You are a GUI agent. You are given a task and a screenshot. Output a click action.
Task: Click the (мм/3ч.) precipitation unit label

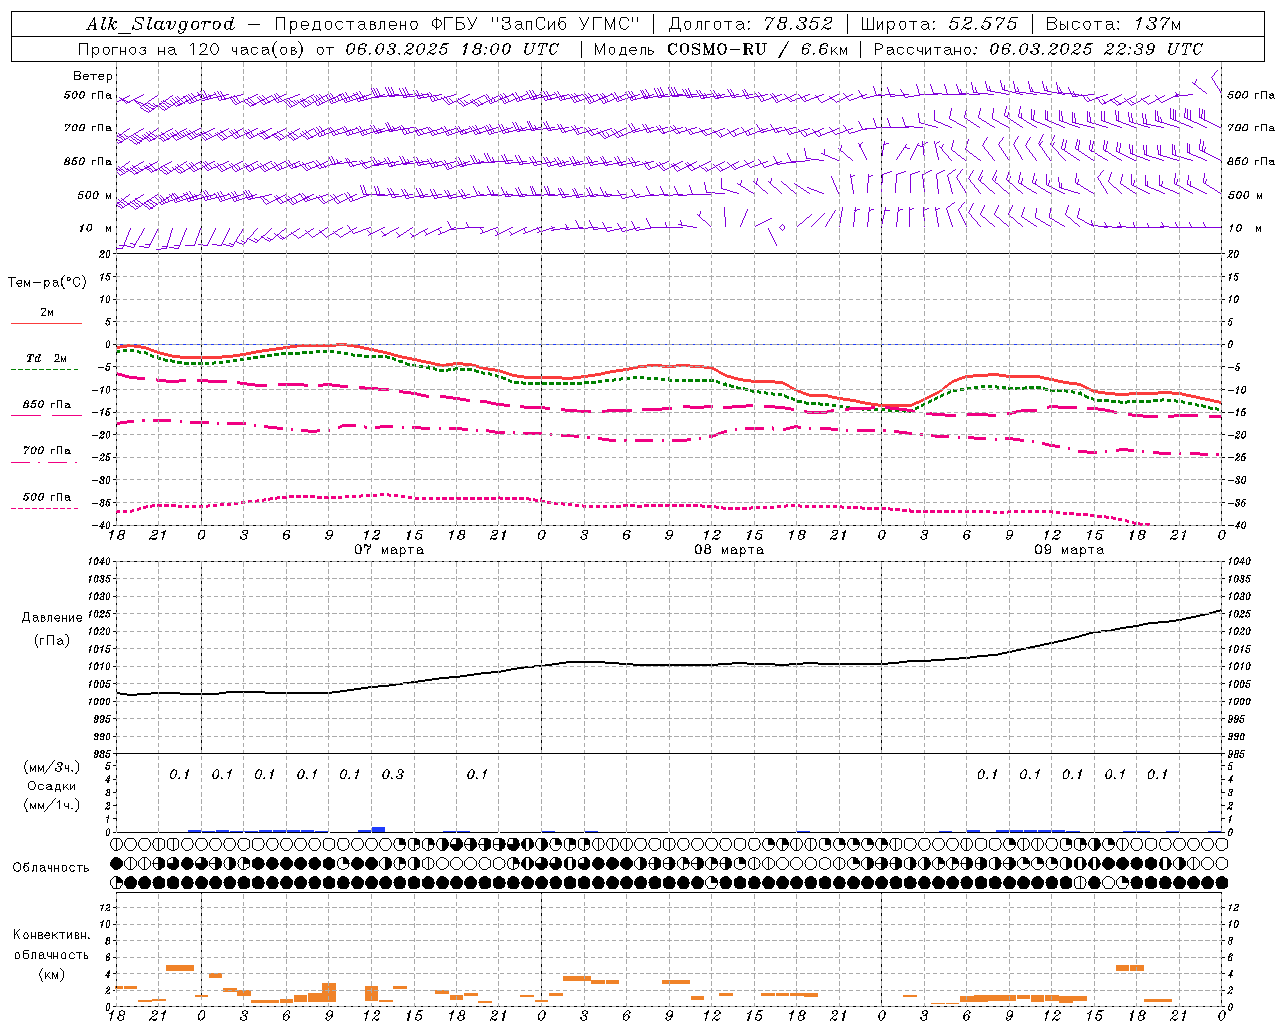tap(52, 767)
